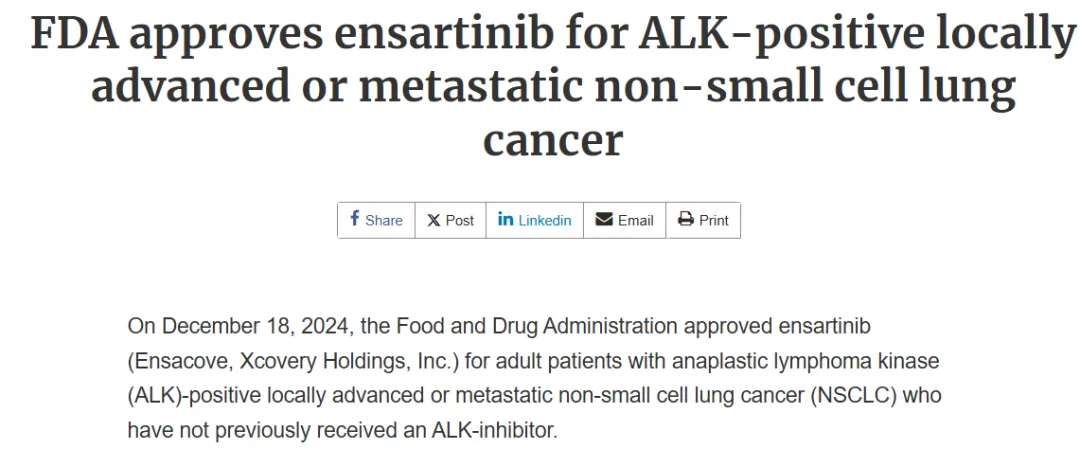Select the Email button text
Image resolution: width=1080 pixels, height=449 pixels.
(x=635, y=220)
